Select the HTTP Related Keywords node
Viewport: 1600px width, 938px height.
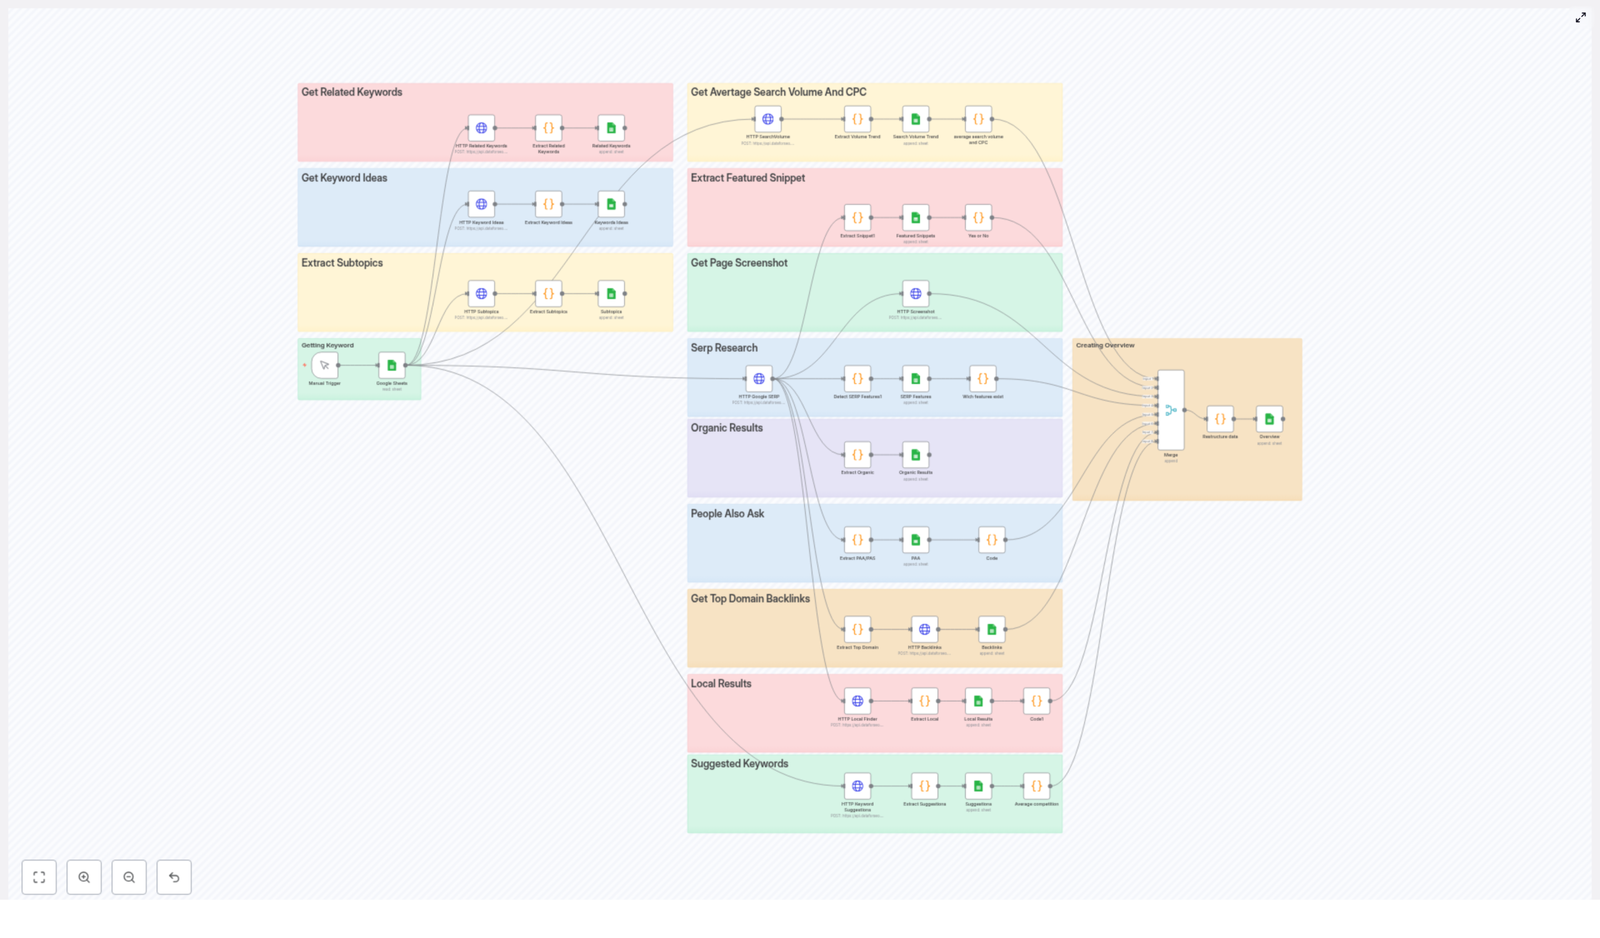coord(481,128)
